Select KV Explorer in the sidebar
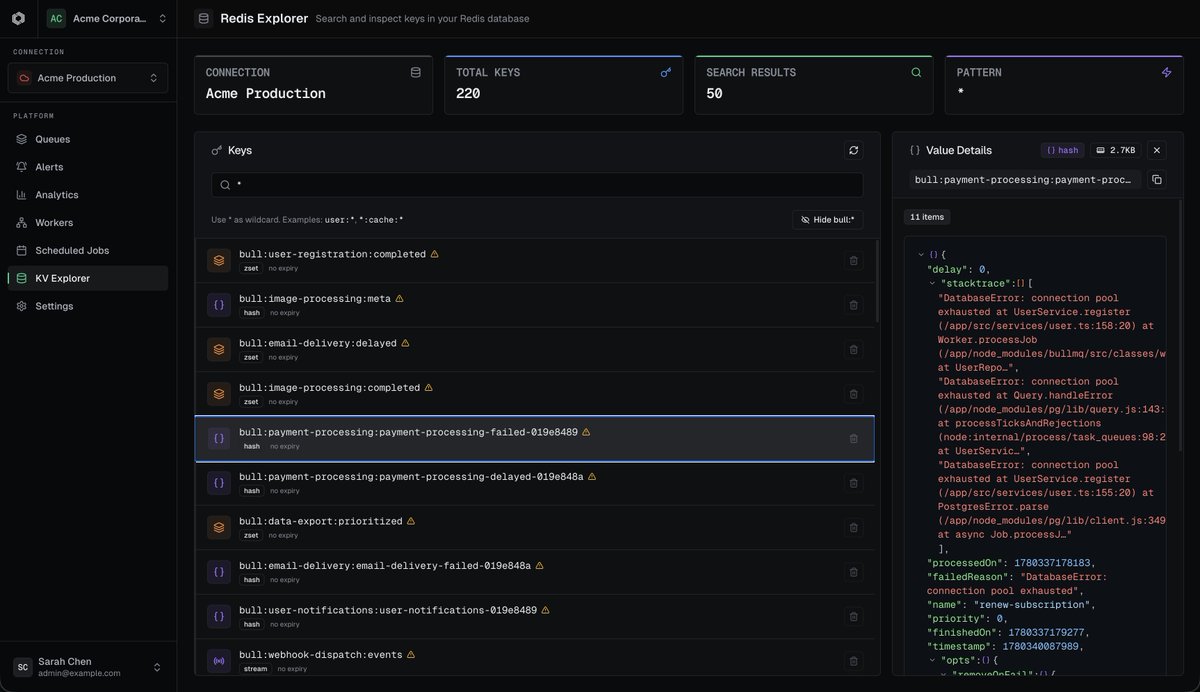This screenshot has width=1200, height=692. (88, 278)
